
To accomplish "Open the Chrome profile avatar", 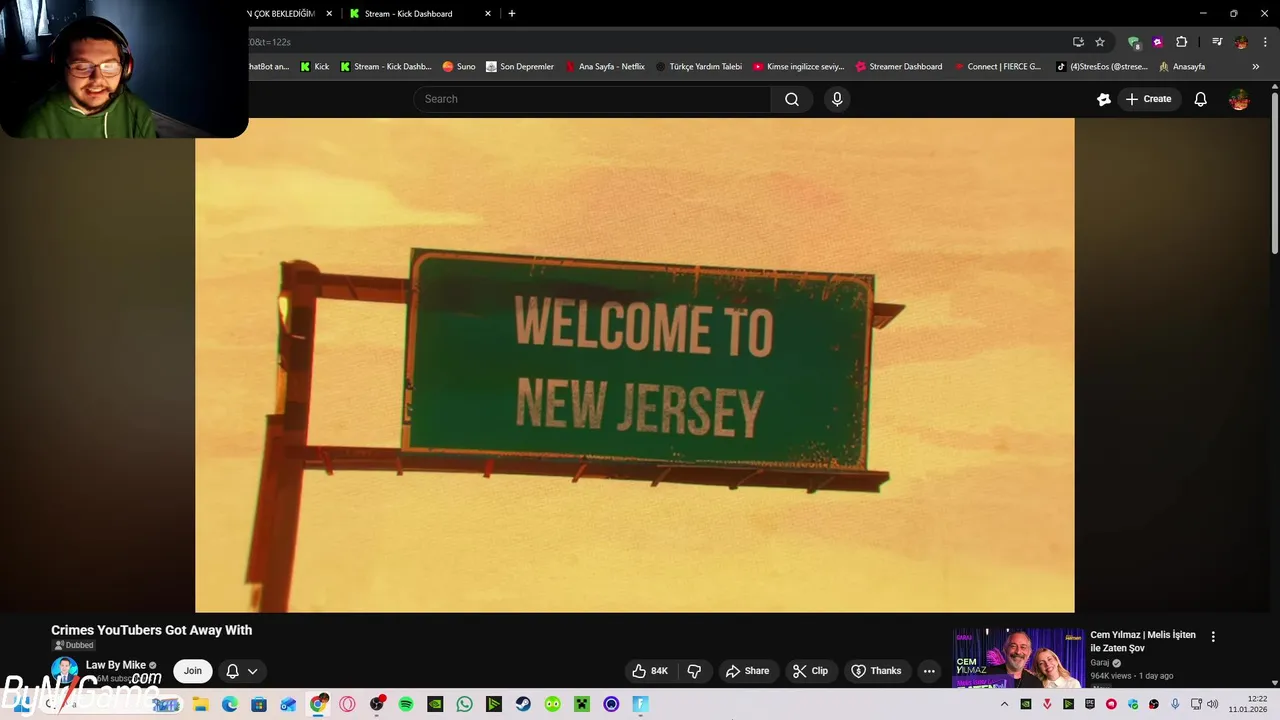I will [1241, 42].
